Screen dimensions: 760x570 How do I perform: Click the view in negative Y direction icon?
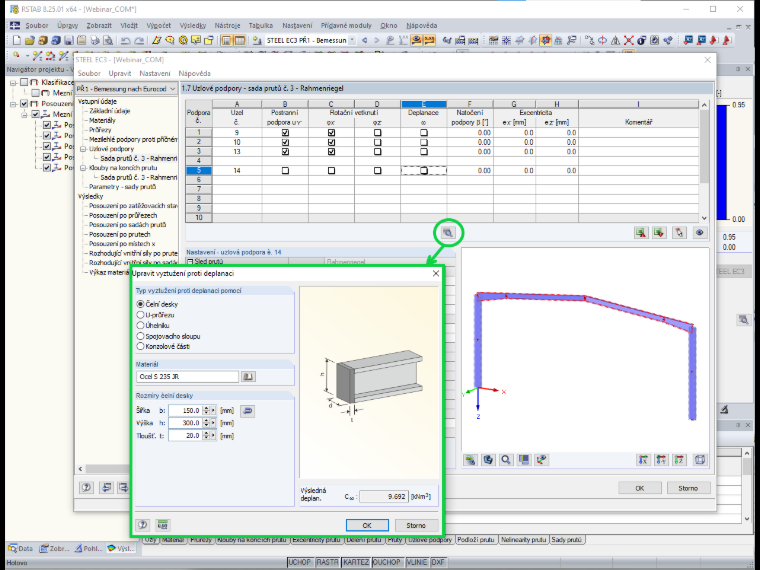(x=661, y=459)
